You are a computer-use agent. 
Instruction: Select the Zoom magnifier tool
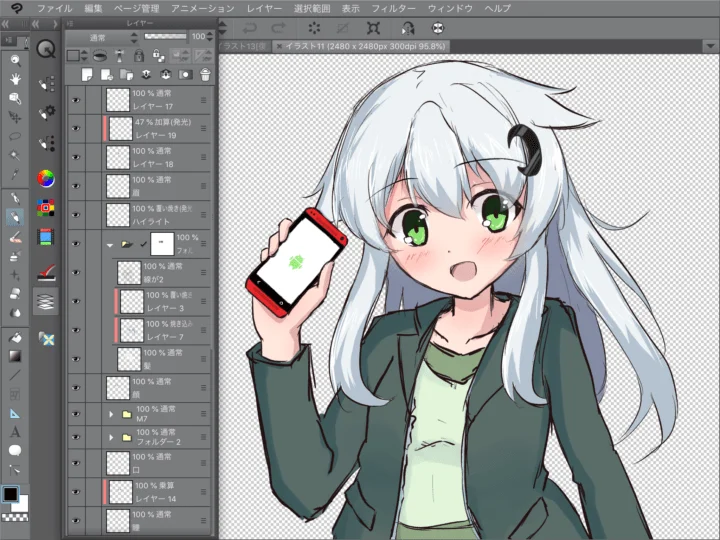[16, 59]
